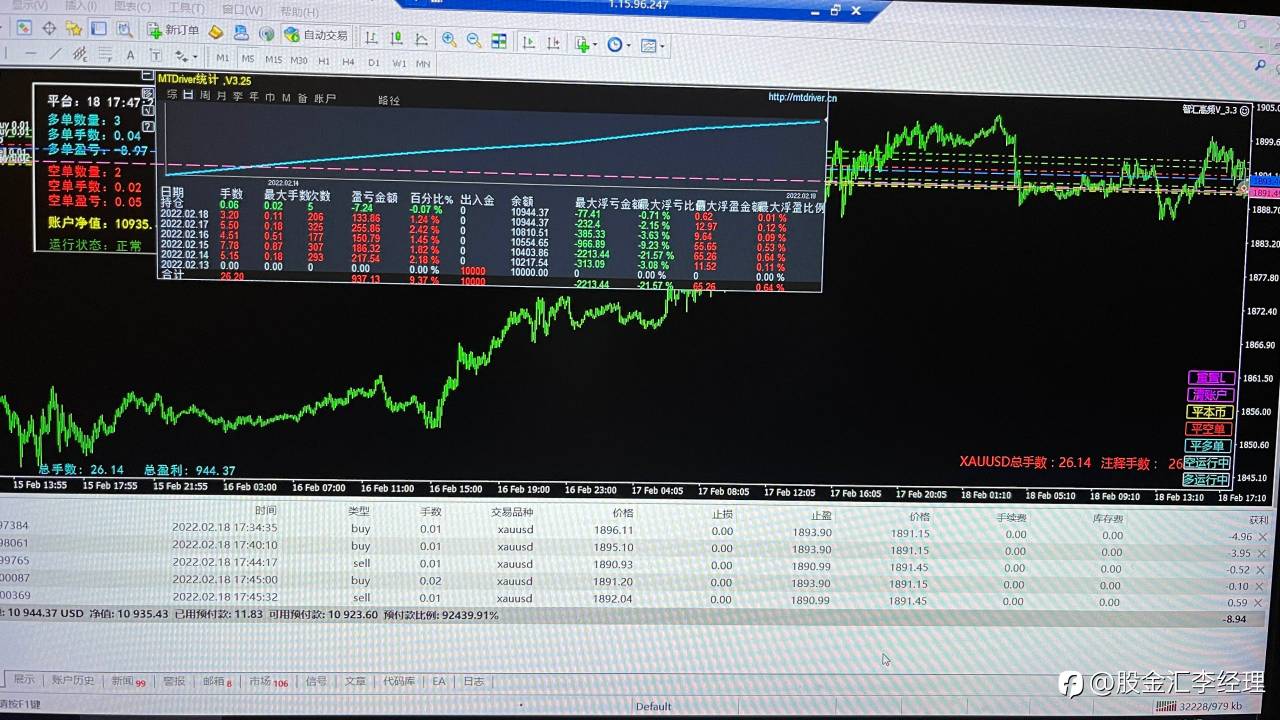
Task: Click the green signal radio icon
Action: [266, 34]
